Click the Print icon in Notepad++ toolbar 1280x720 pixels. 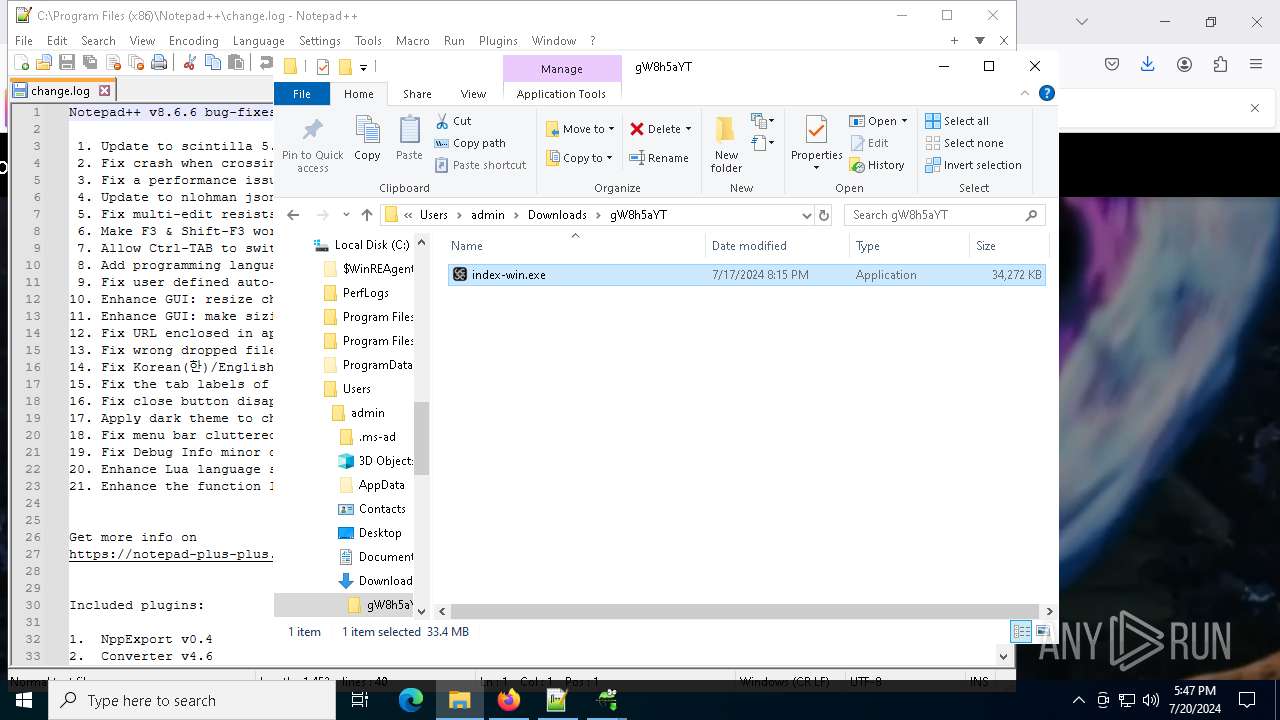[x=159, y=62]
